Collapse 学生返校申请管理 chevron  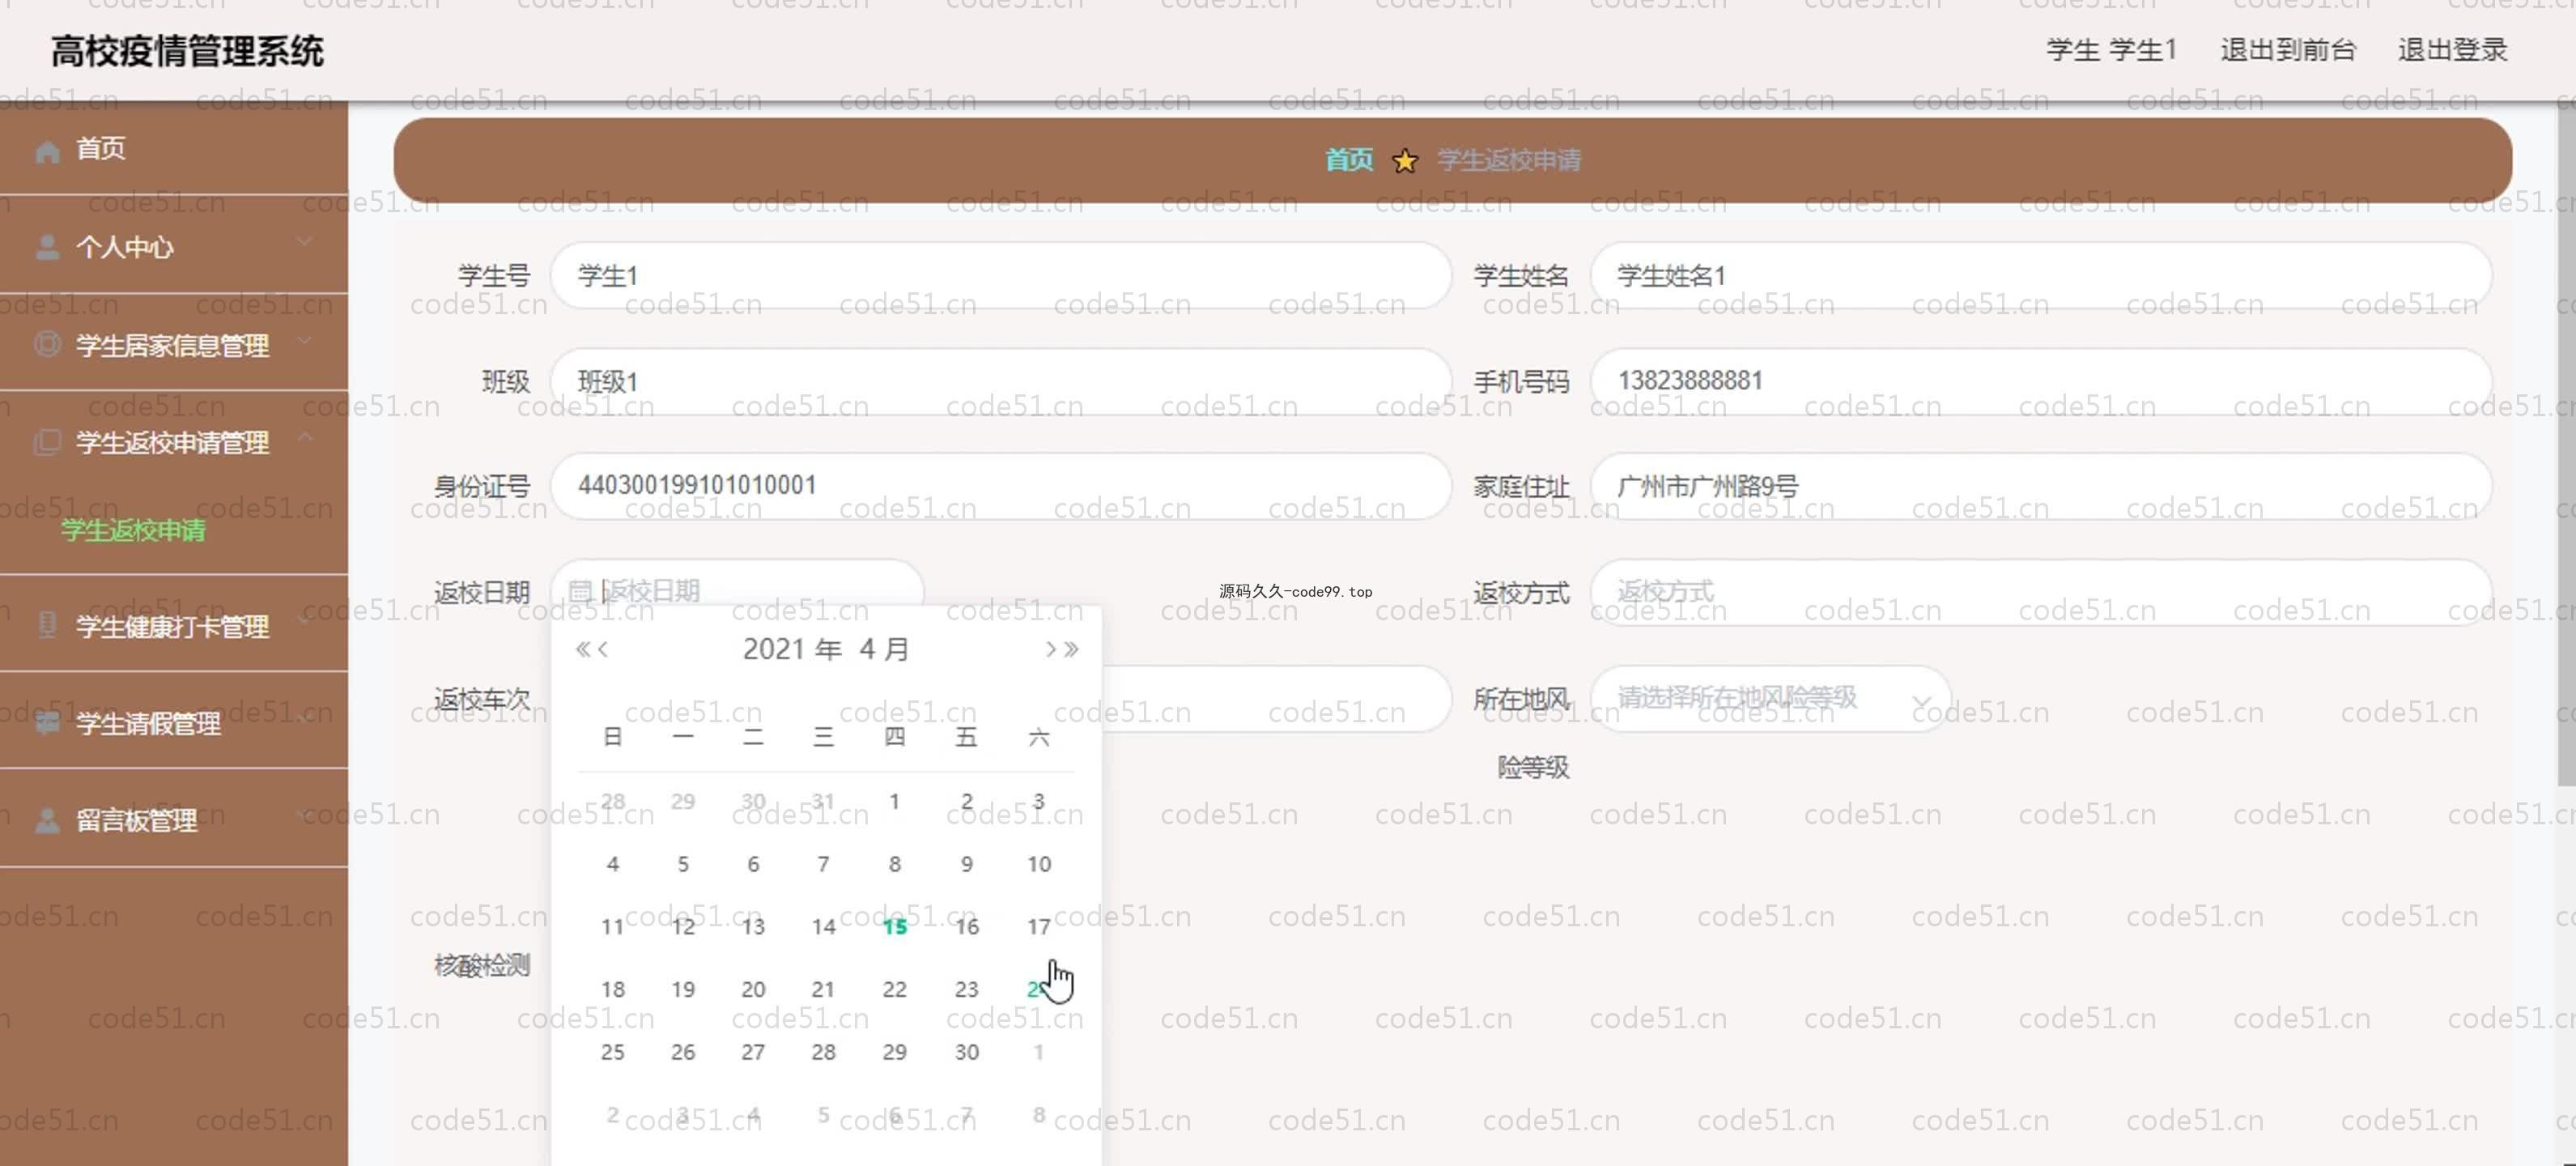pos(305,436)
